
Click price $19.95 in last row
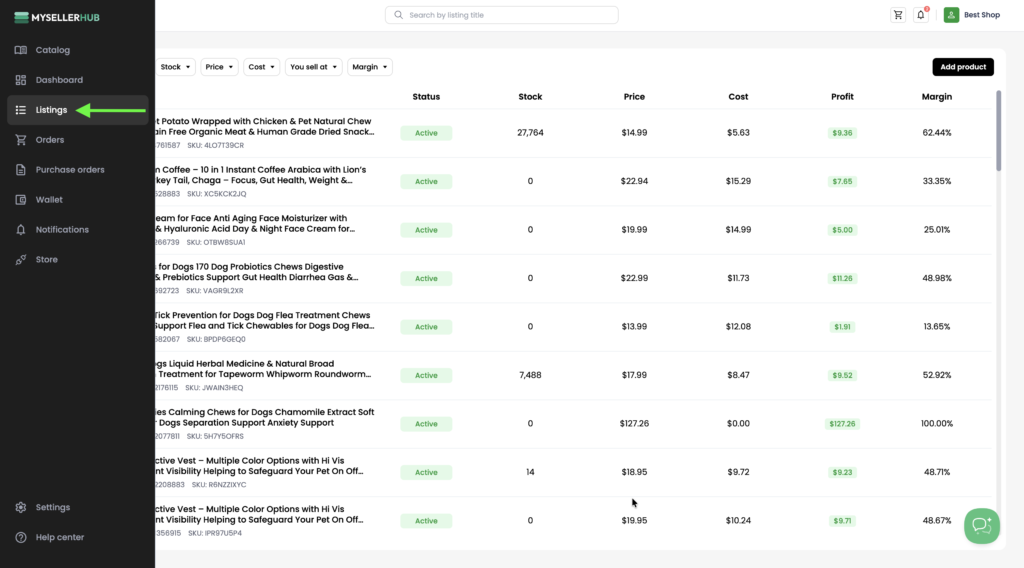click(634, 521)
